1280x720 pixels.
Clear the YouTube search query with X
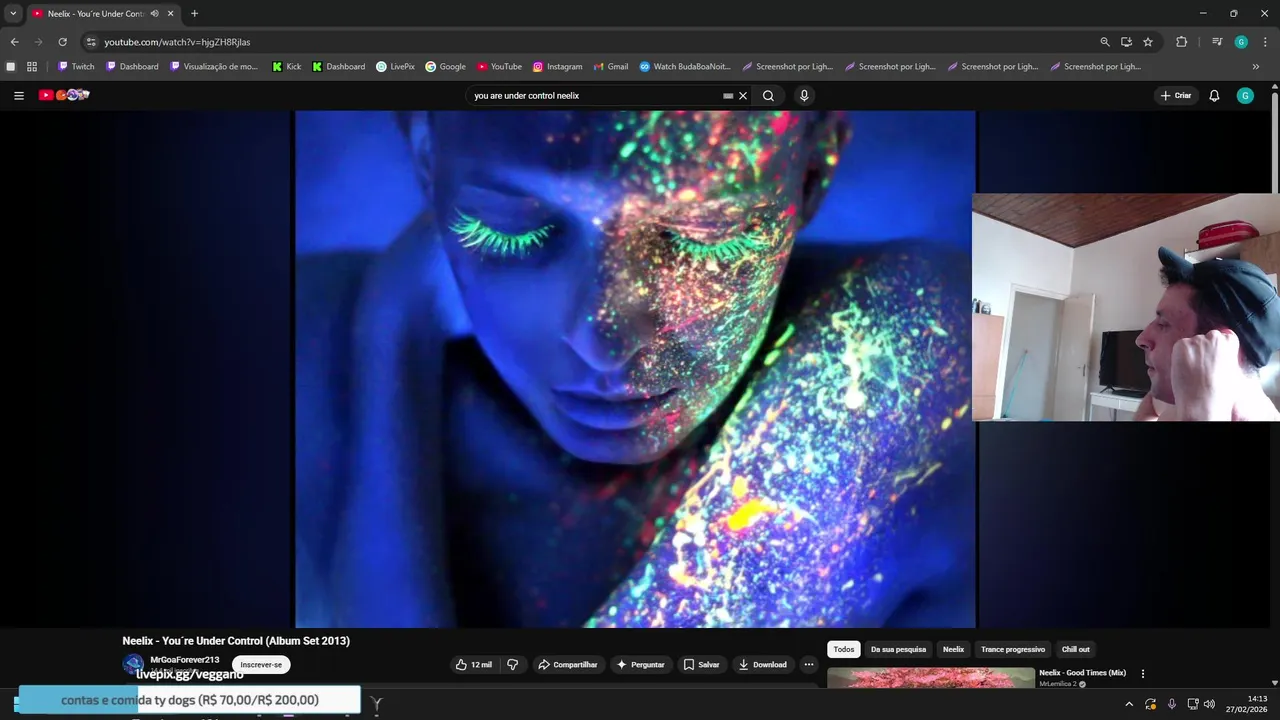coord(743,96)
